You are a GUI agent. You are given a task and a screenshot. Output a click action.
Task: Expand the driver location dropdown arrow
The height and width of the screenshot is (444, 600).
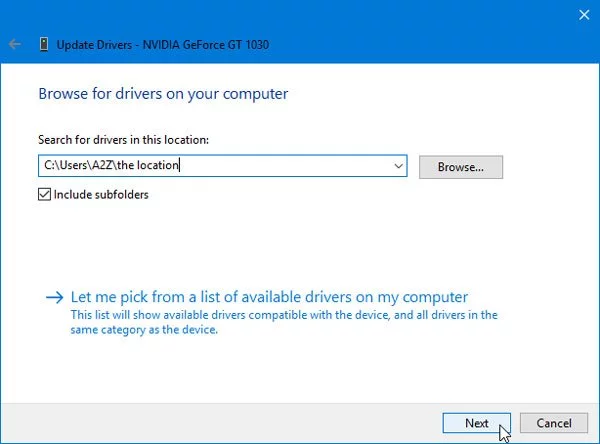398,166
